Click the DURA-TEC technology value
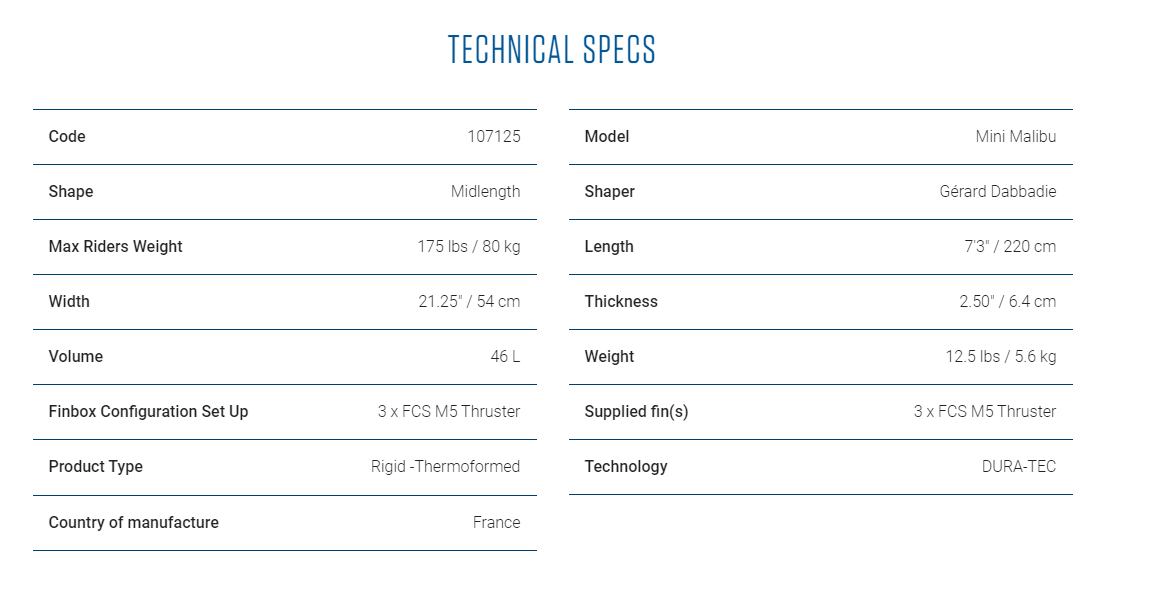Viewport: 1162px width, 604px height. (x=1019, y=466)
